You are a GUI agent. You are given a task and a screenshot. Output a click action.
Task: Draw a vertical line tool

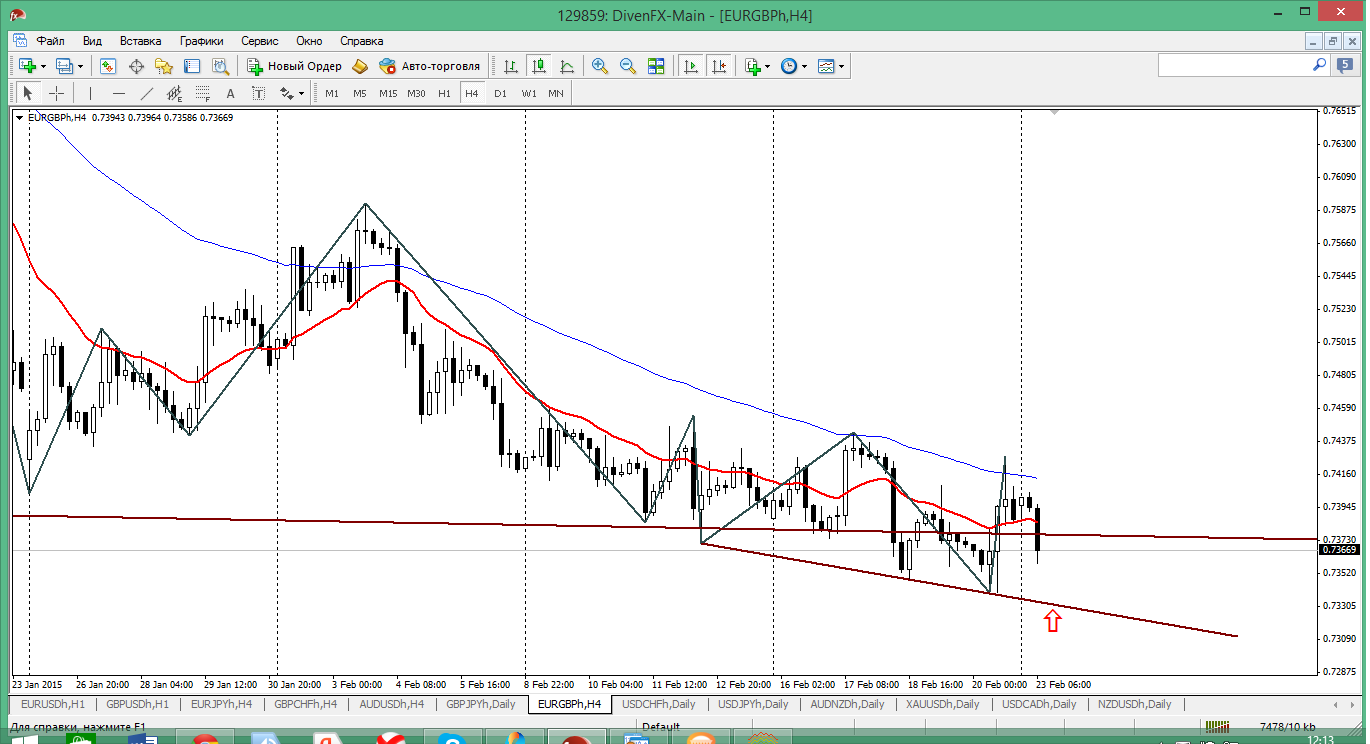click(90, 93)
